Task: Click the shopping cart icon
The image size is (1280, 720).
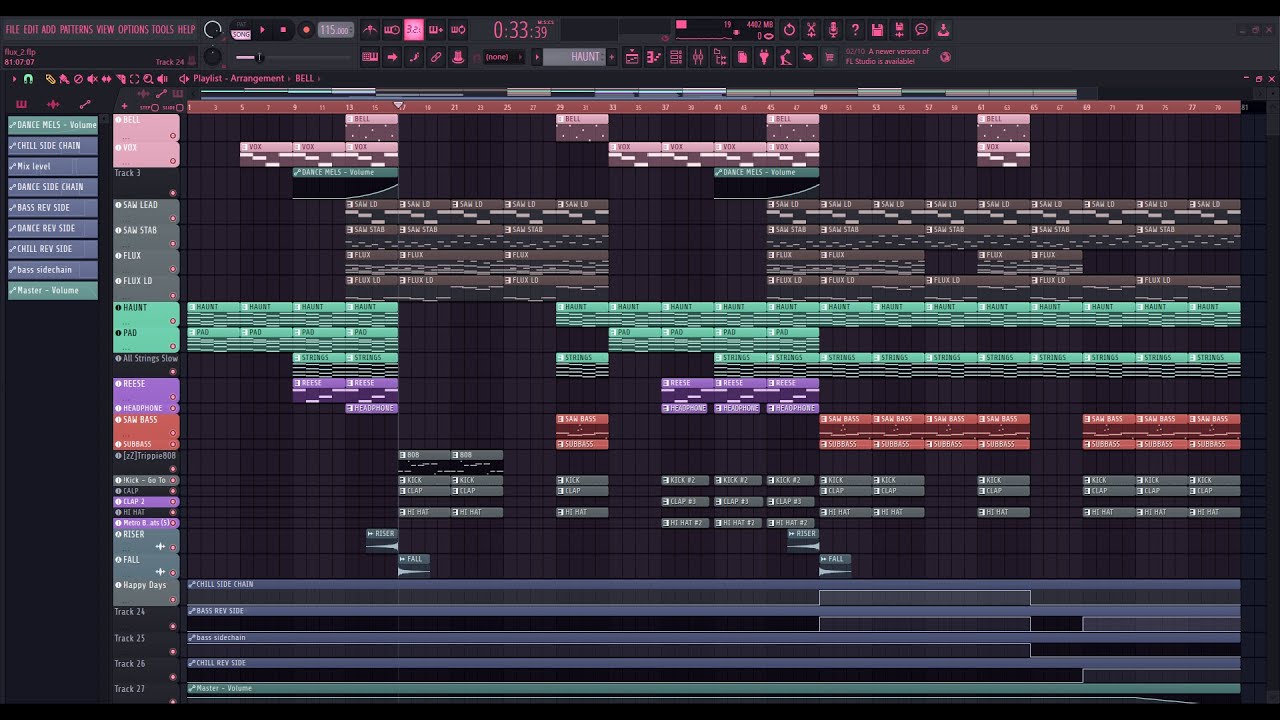Action: (829, 57)
